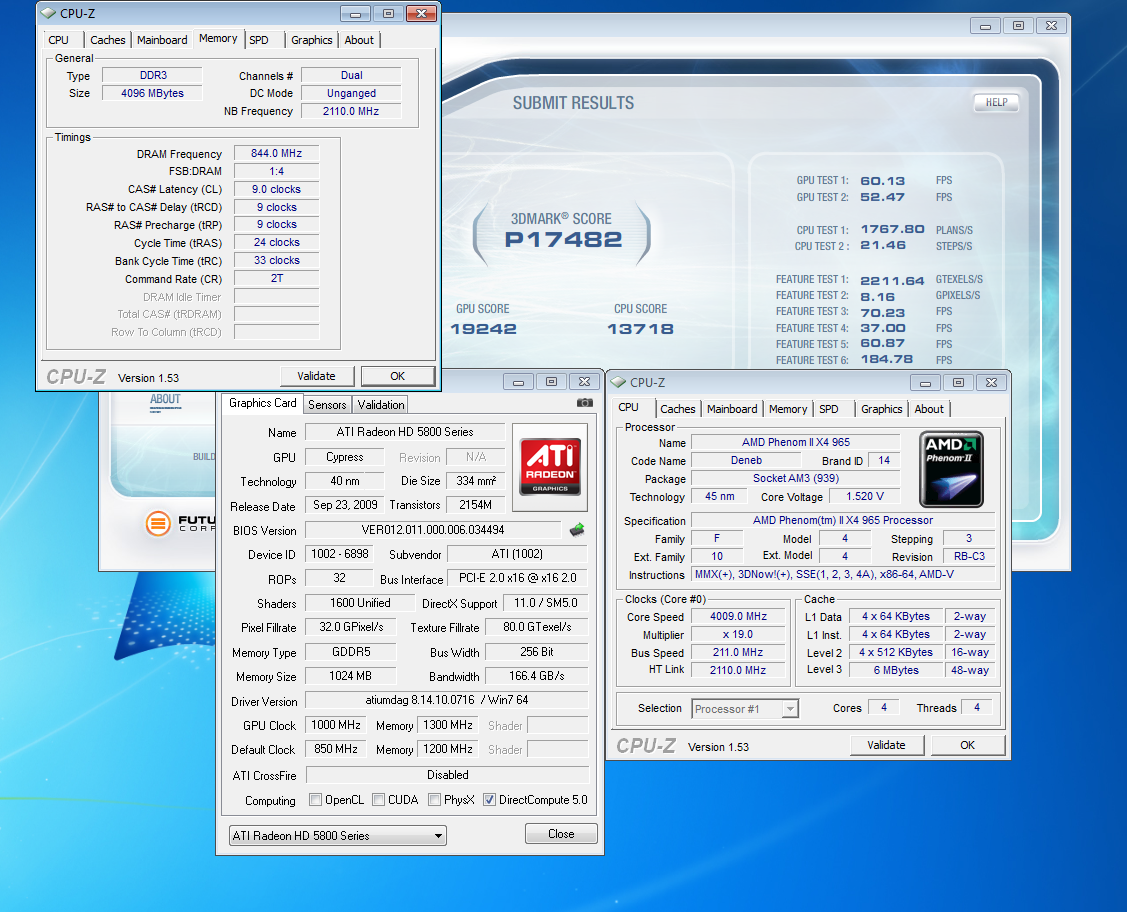Click the CPU-Z title icon in Memory window
This screenshot has width=1127, height=912.
48,14
